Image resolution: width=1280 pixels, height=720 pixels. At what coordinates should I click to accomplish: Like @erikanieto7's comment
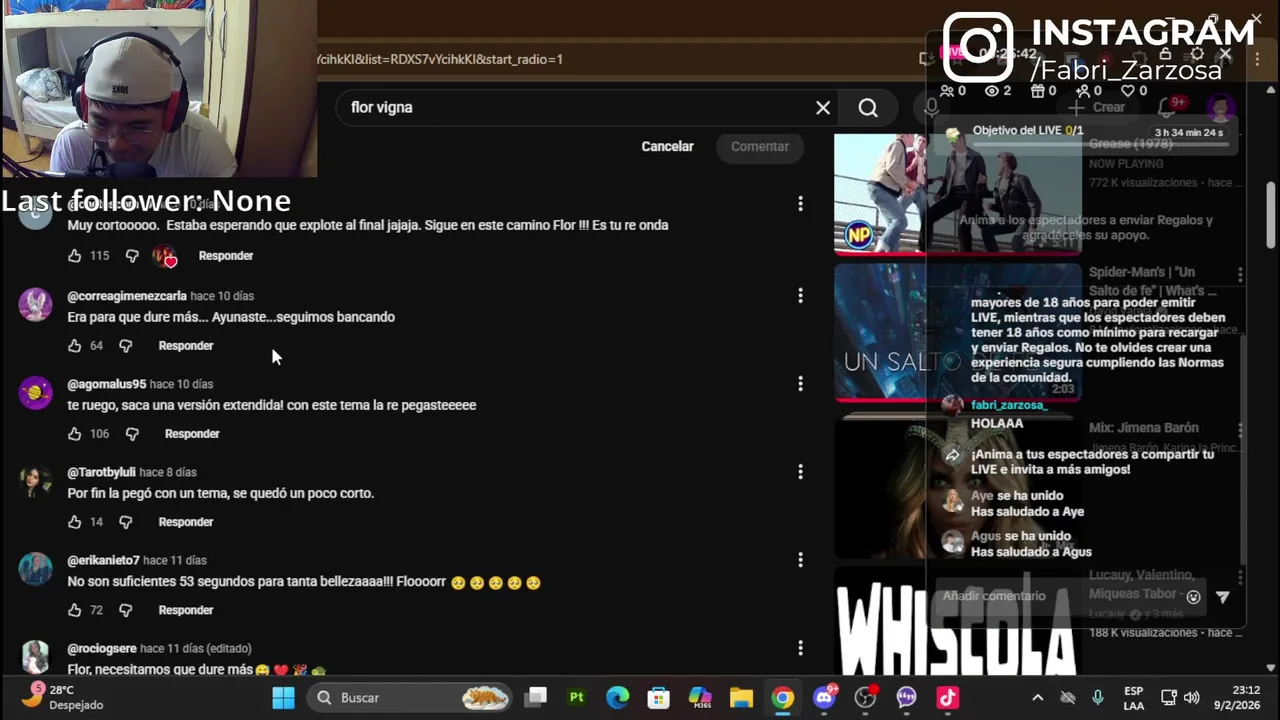75,610
